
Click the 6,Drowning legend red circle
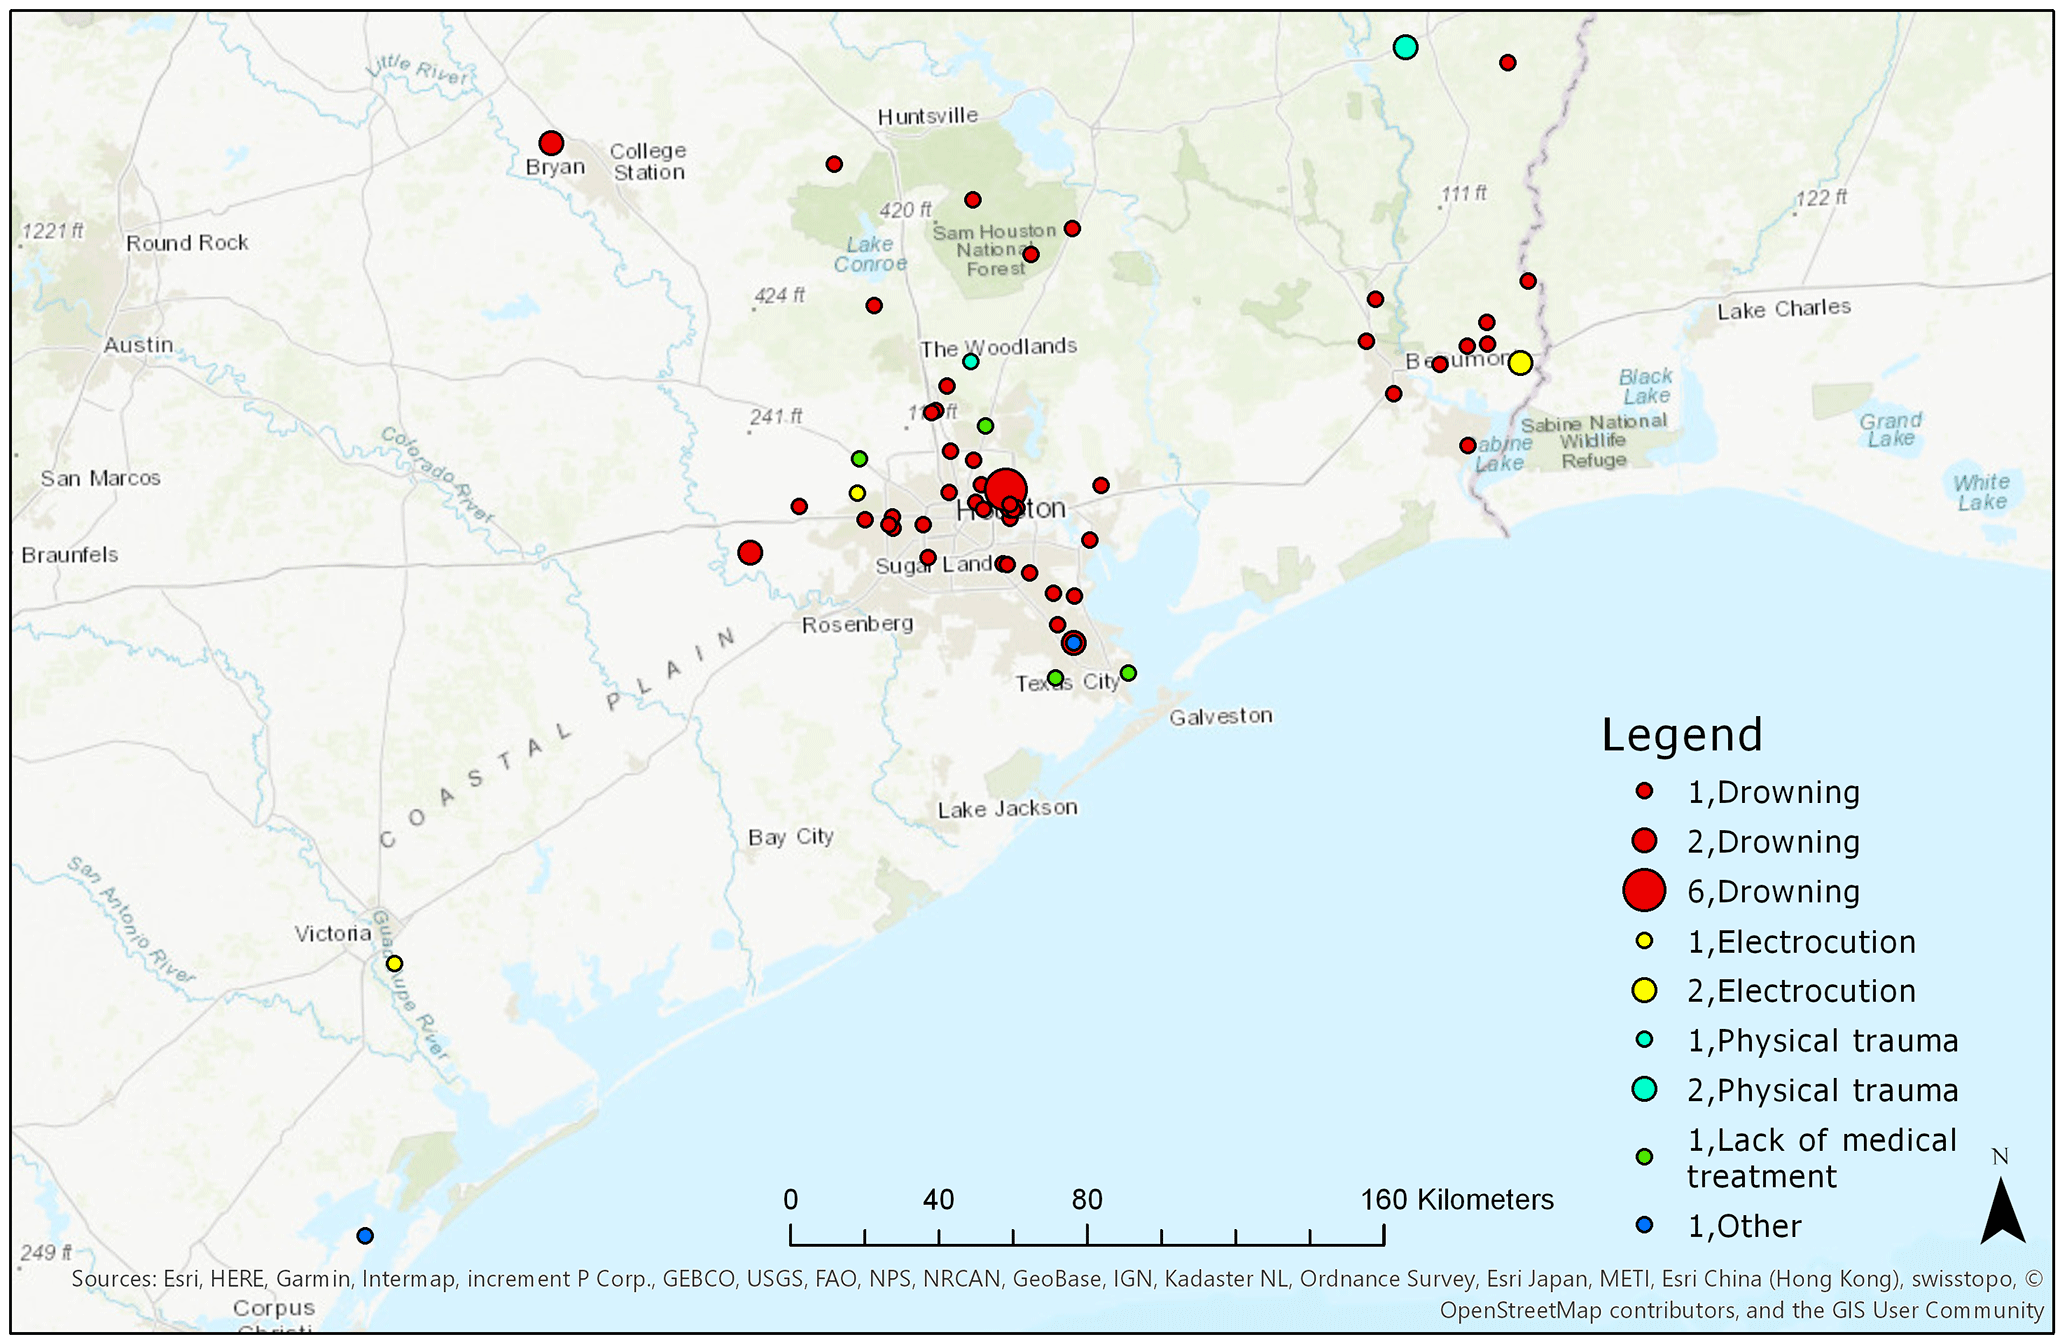click(1643, 890)
